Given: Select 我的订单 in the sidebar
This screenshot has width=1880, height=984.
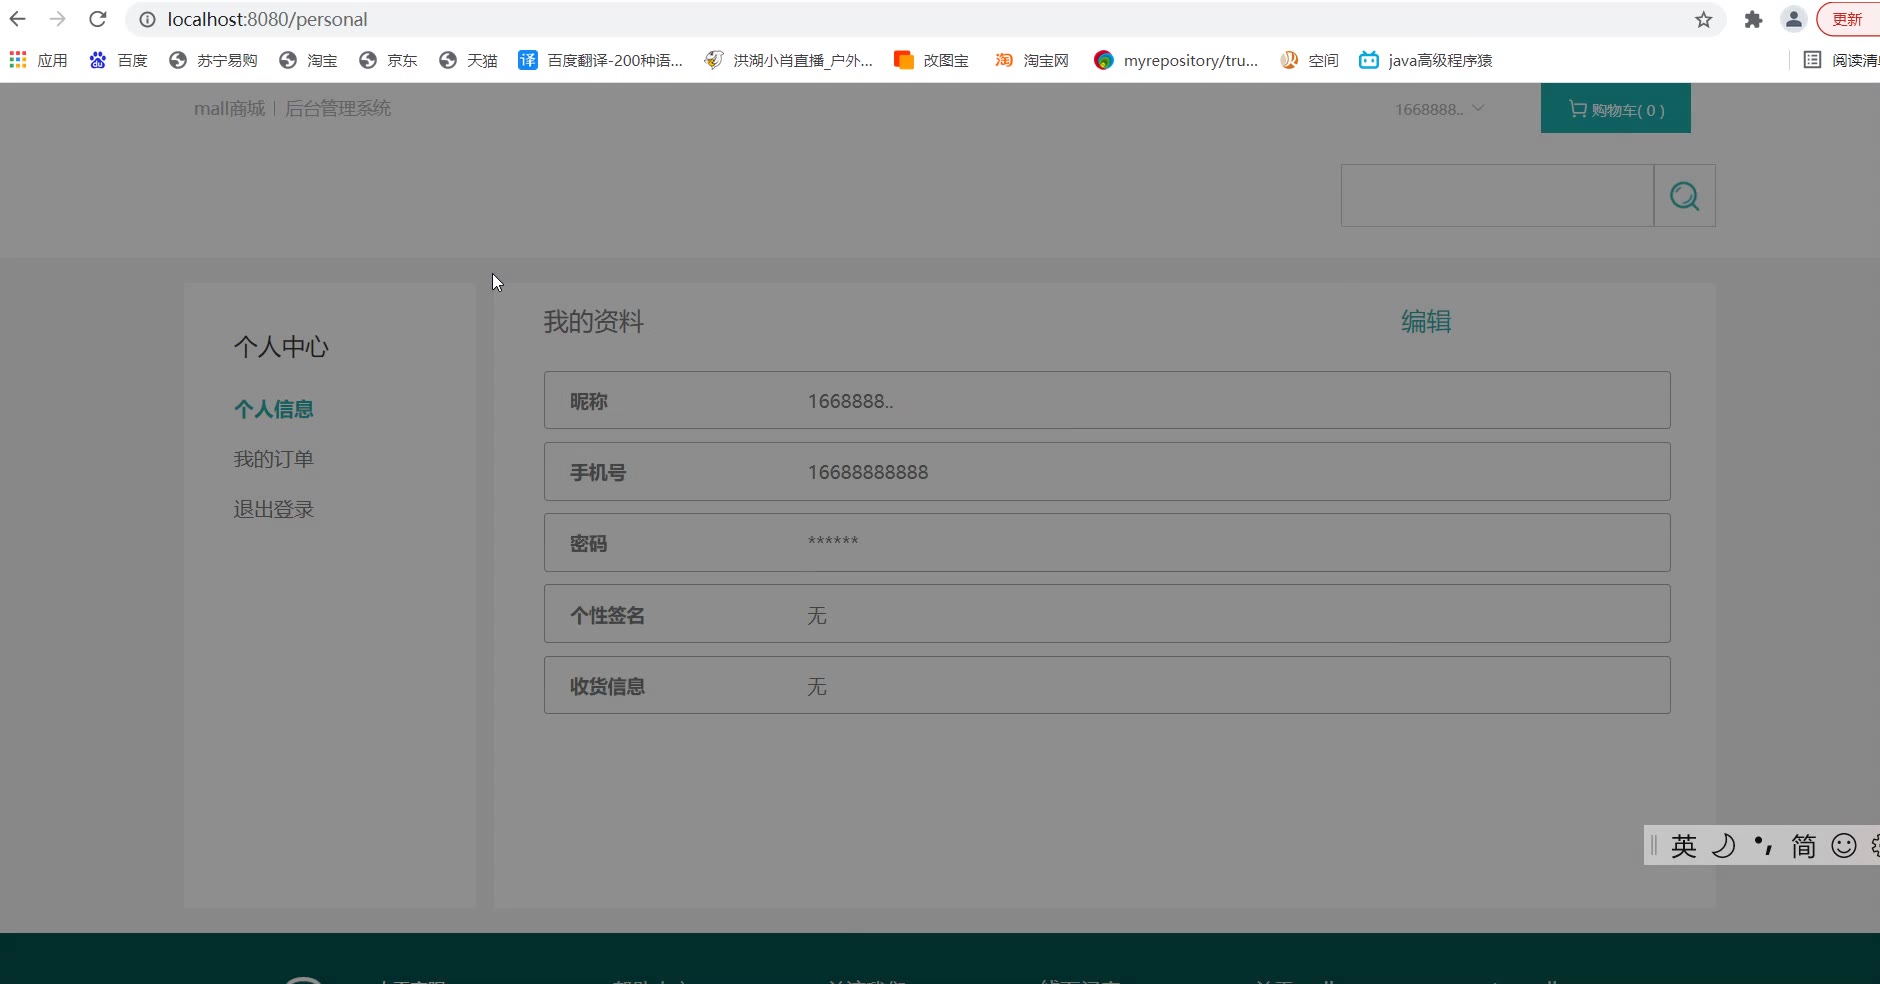Looking at the screenshot, I should (274, 459).
